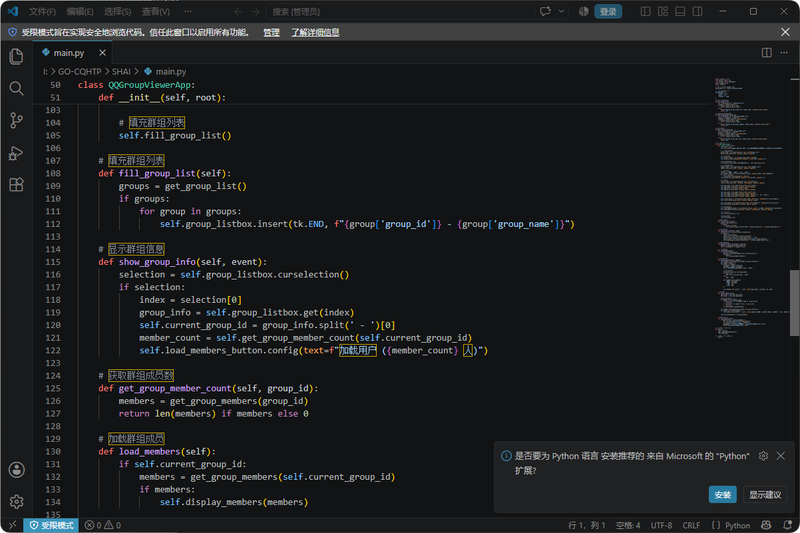Click the vertical scrollbar thumb
Screen dimensions: 800x533
point(794,303)
